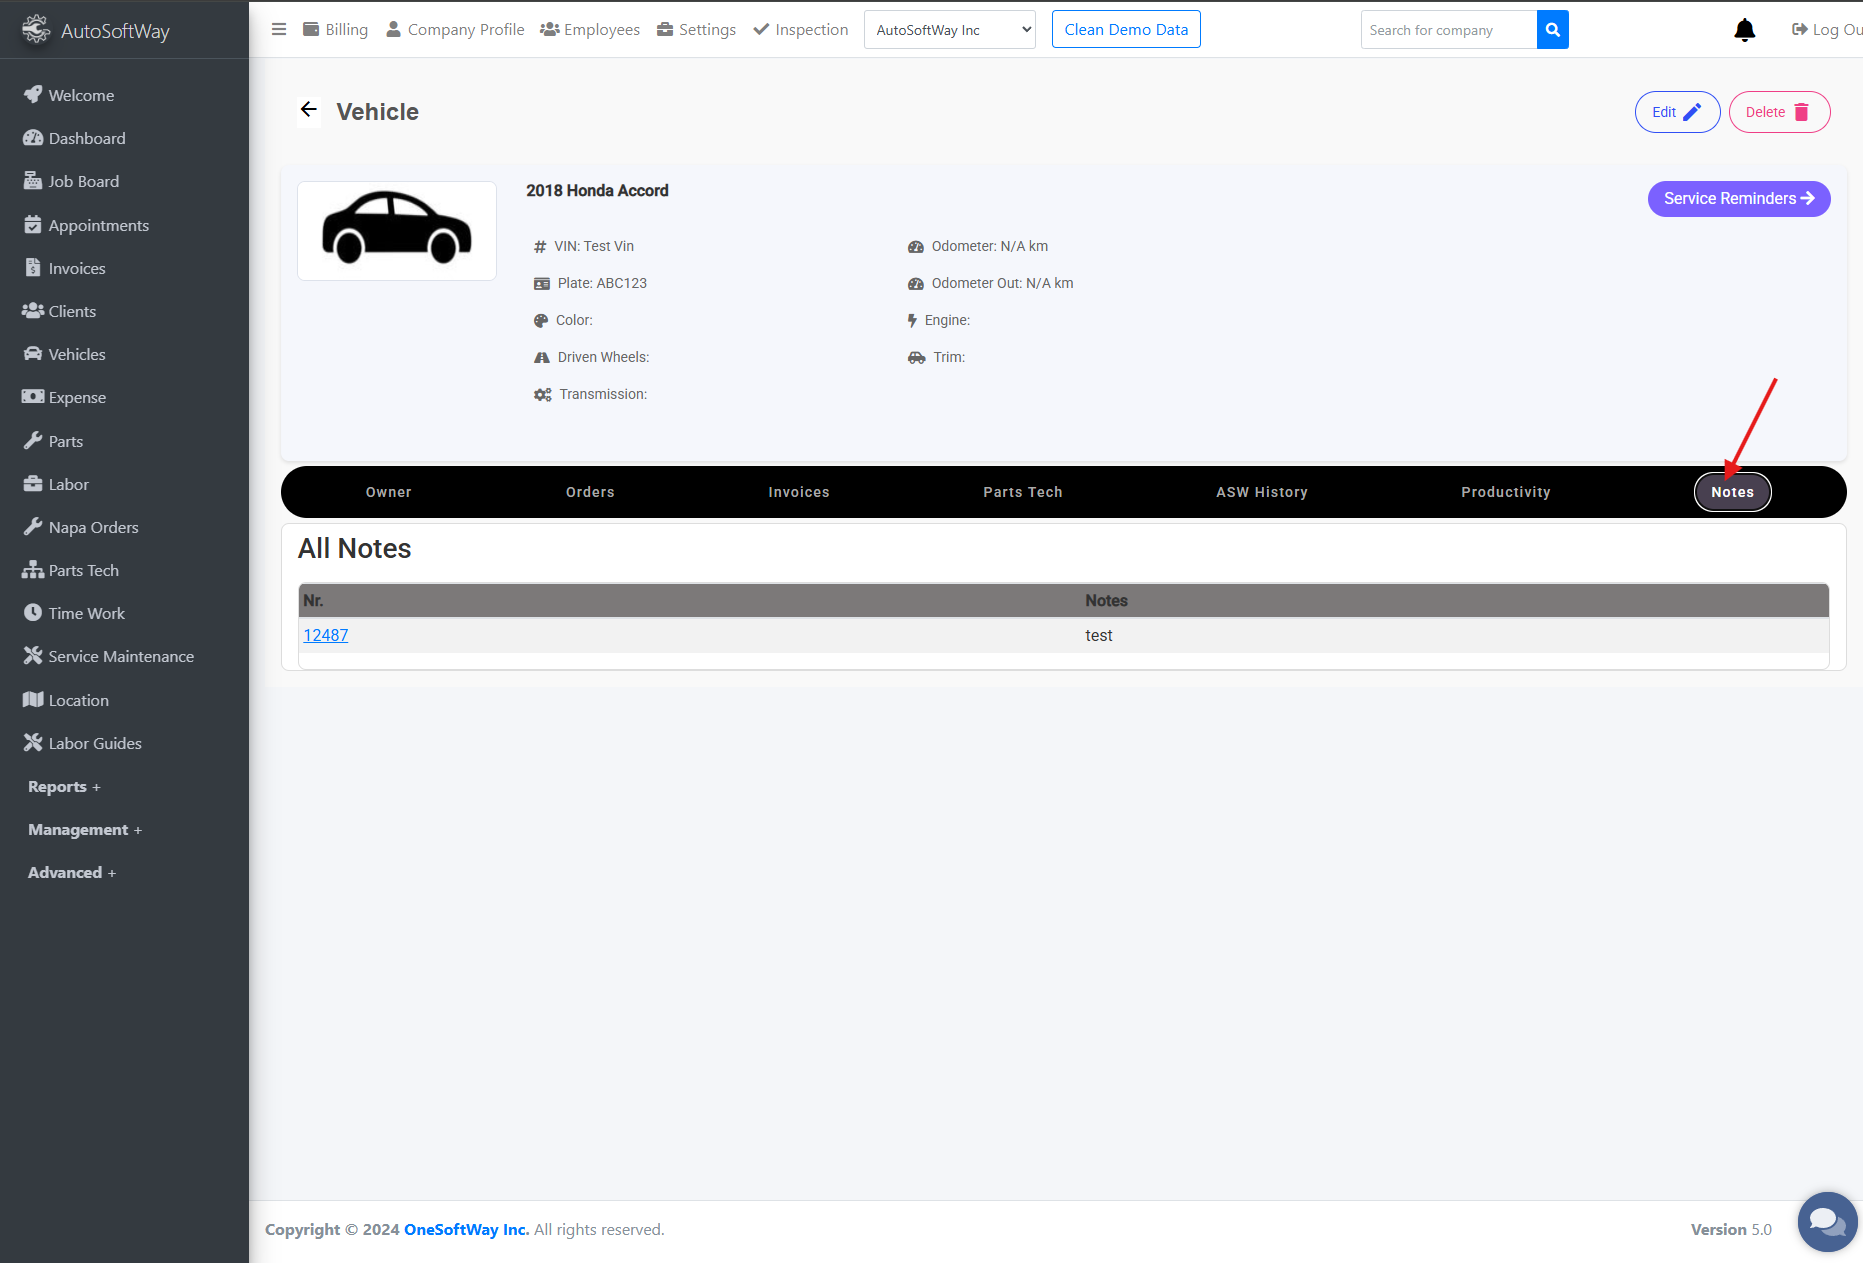Screen dimensions: 1863x1263
Task: Switch to the Orders tab
Action: [590, 492]
